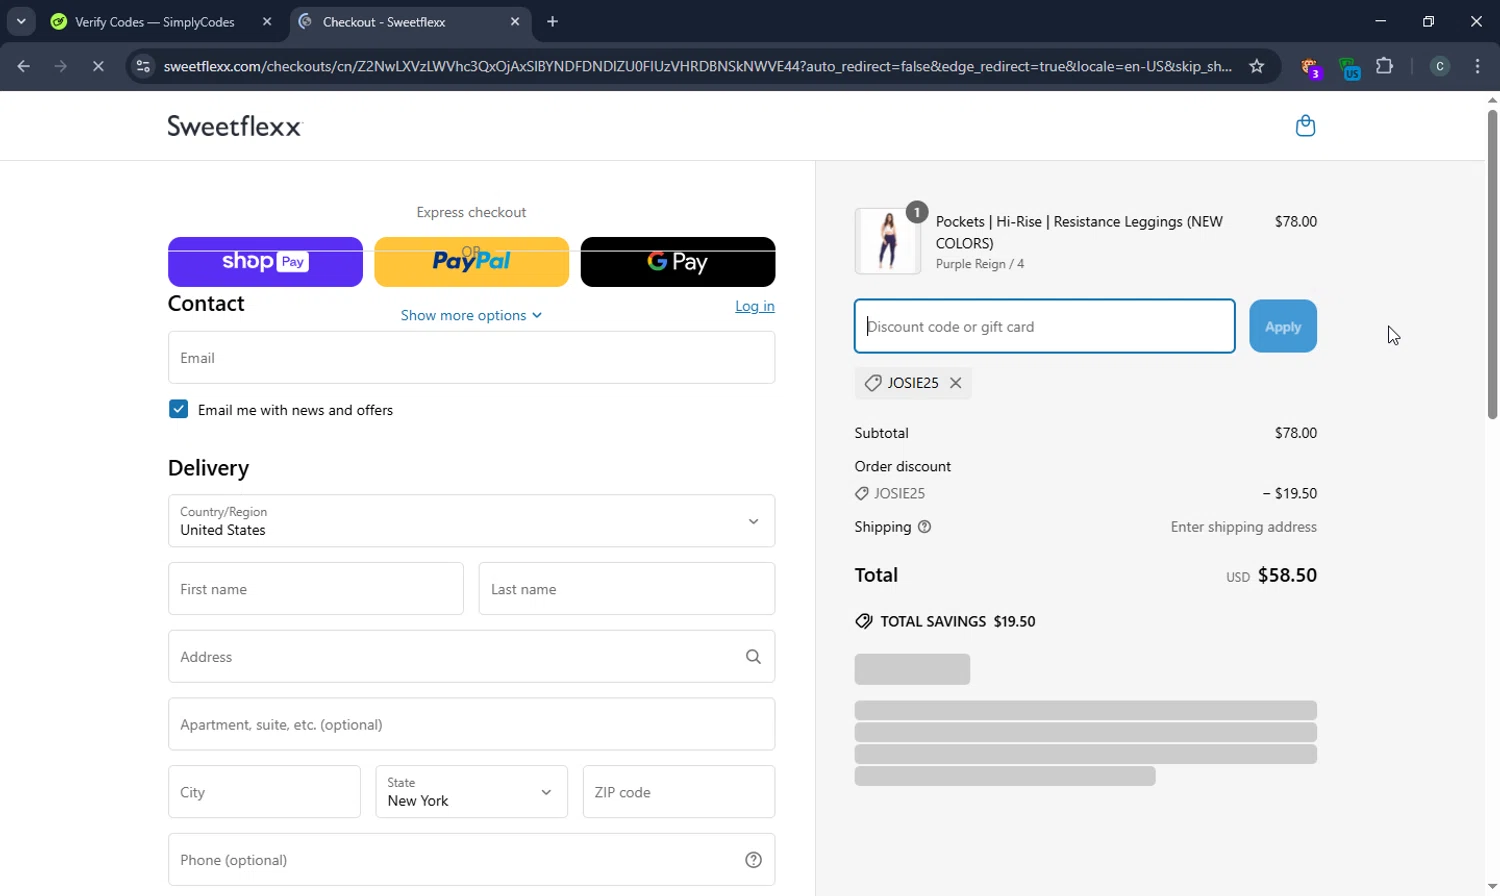This screenshot has height=896, width=1500.
Task: Click the phone field help icon
Action: point(753,860)
